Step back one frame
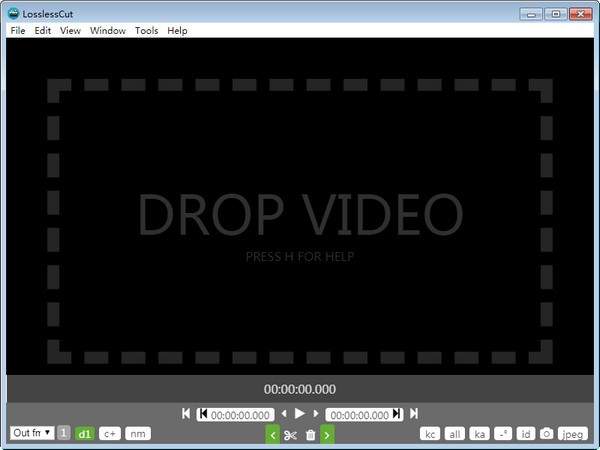 click(x=283, y=414)
